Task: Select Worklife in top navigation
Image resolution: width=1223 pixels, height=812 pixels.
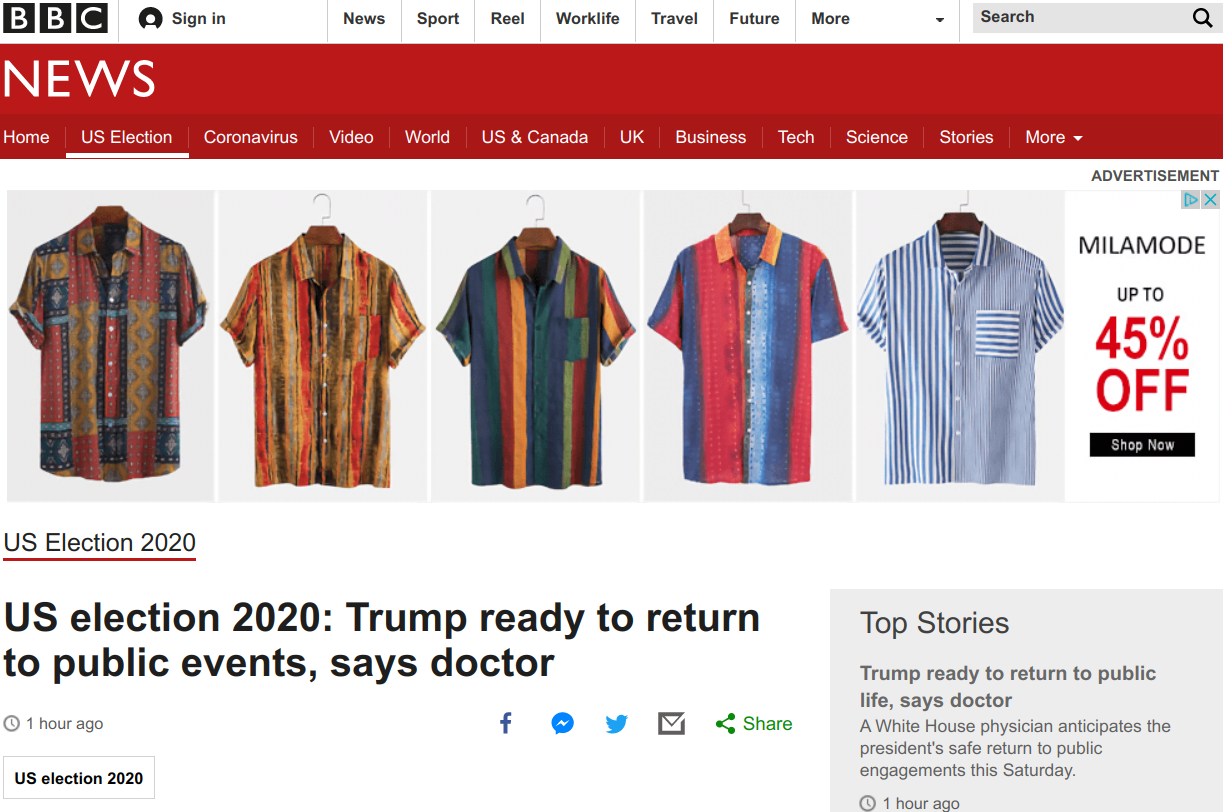Action: 587,19
